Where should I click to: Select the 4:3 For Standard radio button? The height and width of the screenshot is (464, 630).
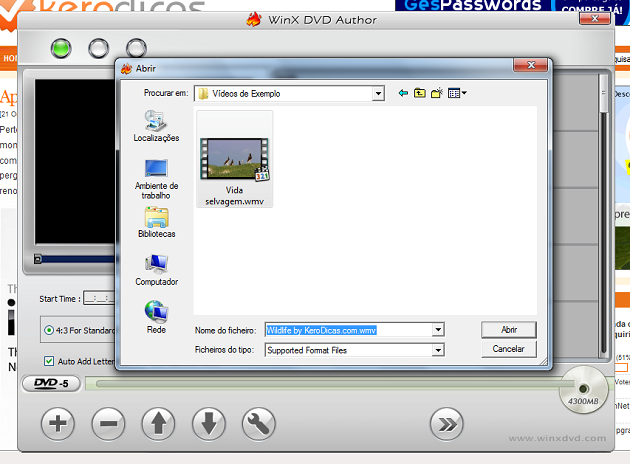[x=49, y=330]
